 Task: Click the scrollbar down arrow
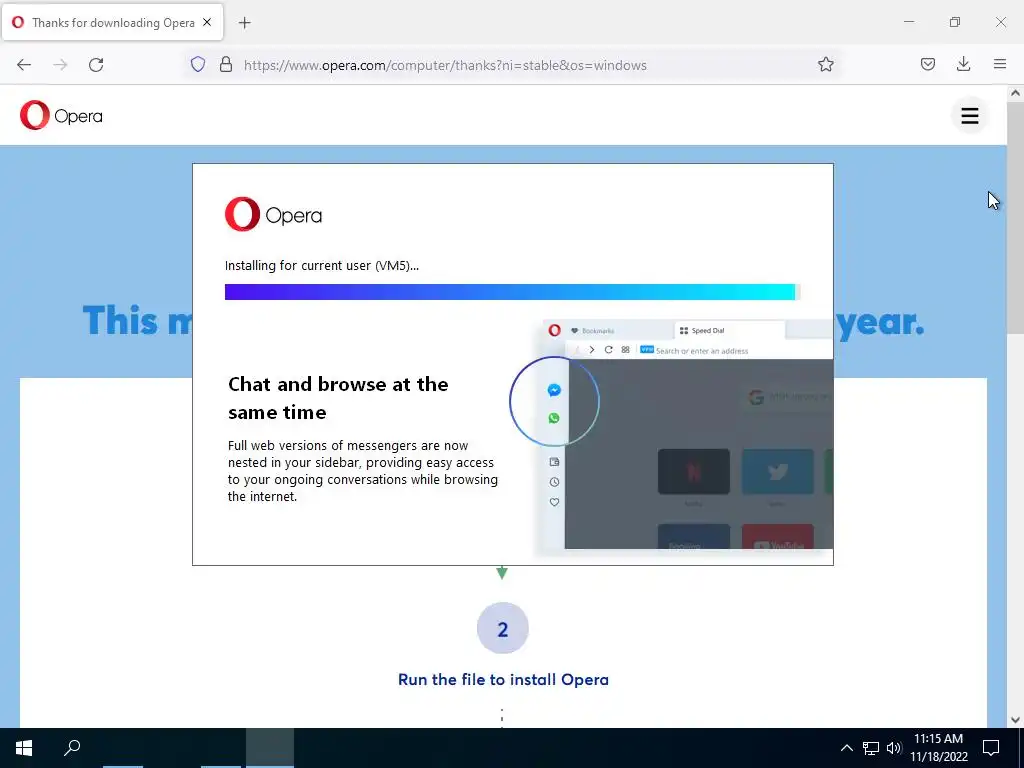click(1015, 720)
